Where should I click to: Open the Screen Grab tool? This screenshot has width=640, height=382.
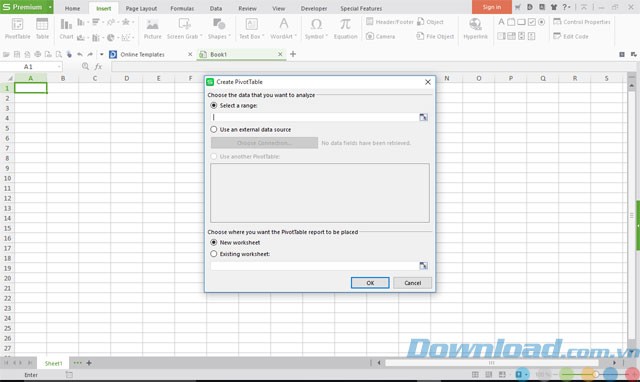coord(184,29)
